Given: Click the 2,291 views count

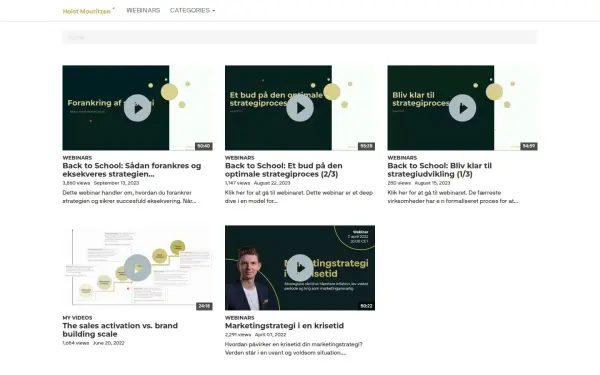Looking at the screenshot, I should click(238, 334).
